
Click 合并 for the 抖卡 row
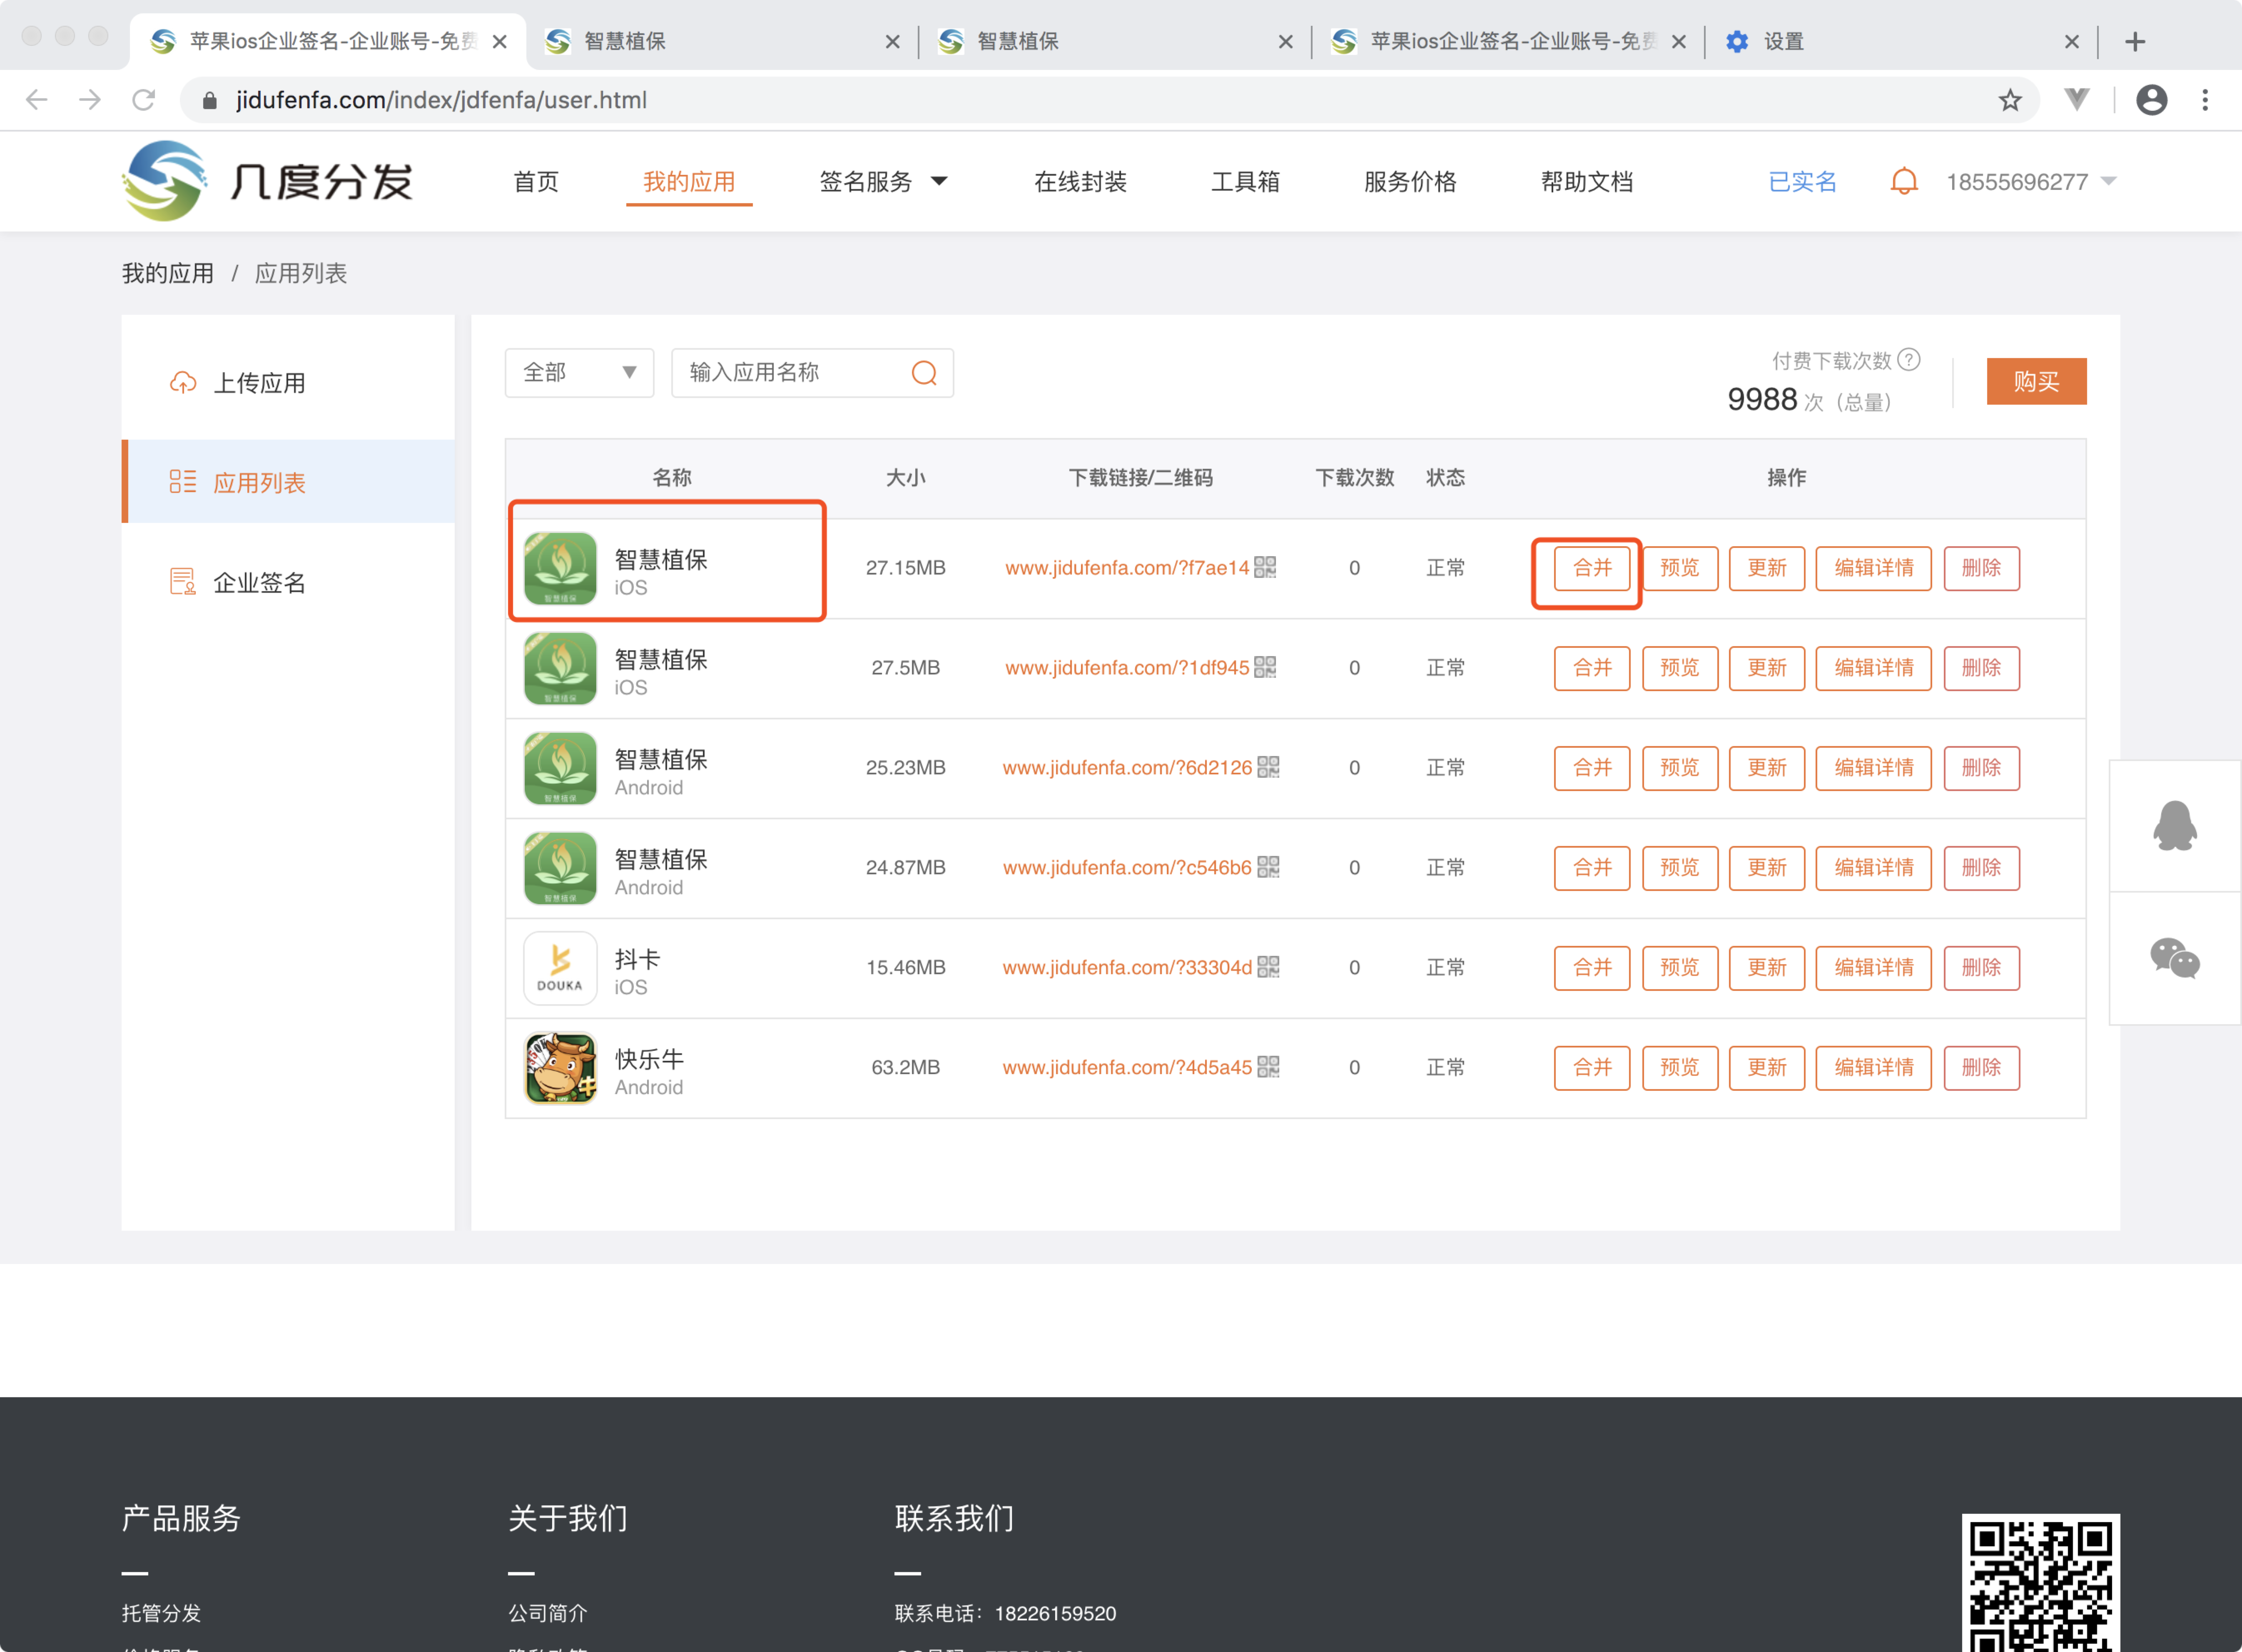1592,968
